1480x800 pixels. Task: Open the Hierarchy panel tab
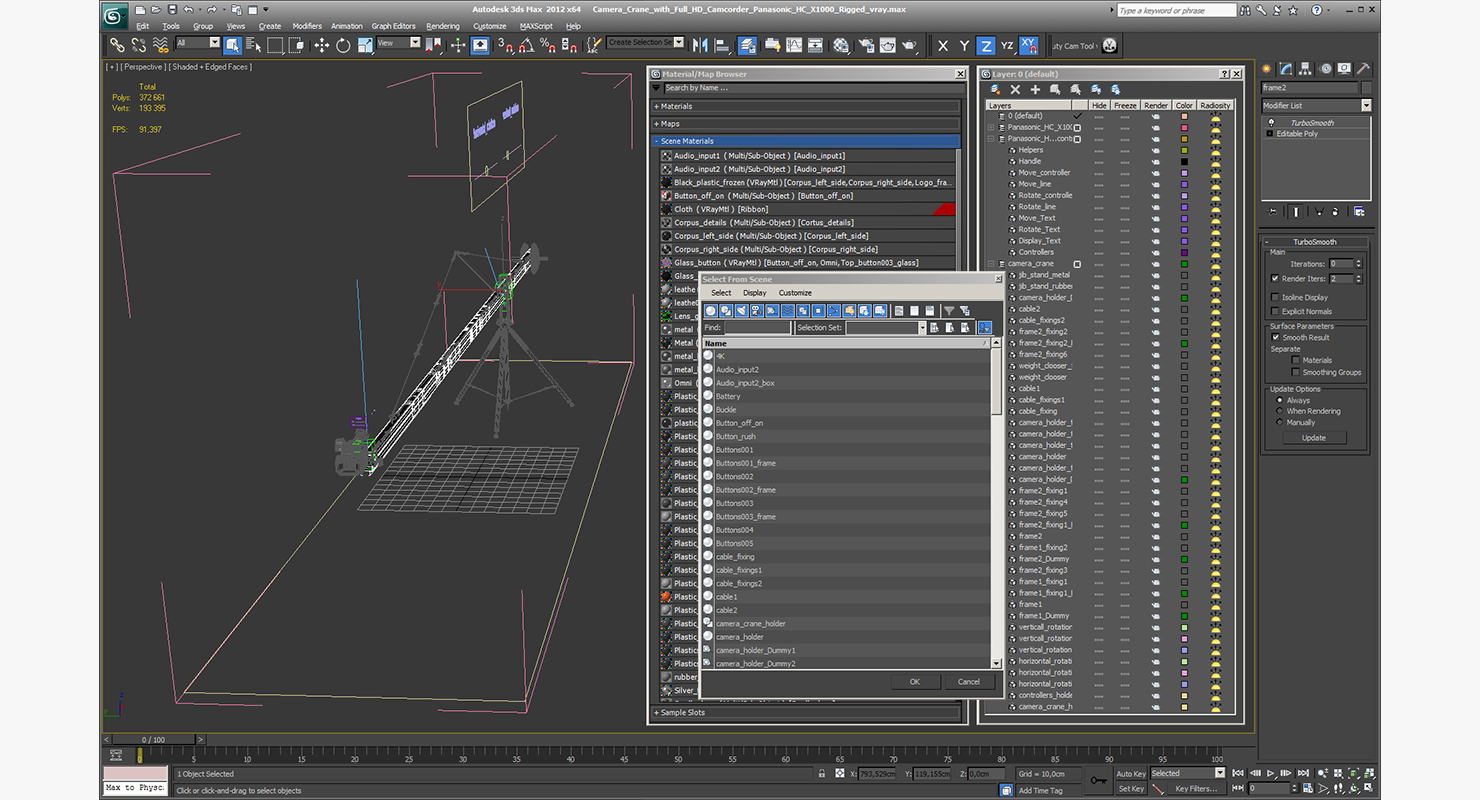(1307, 69)
